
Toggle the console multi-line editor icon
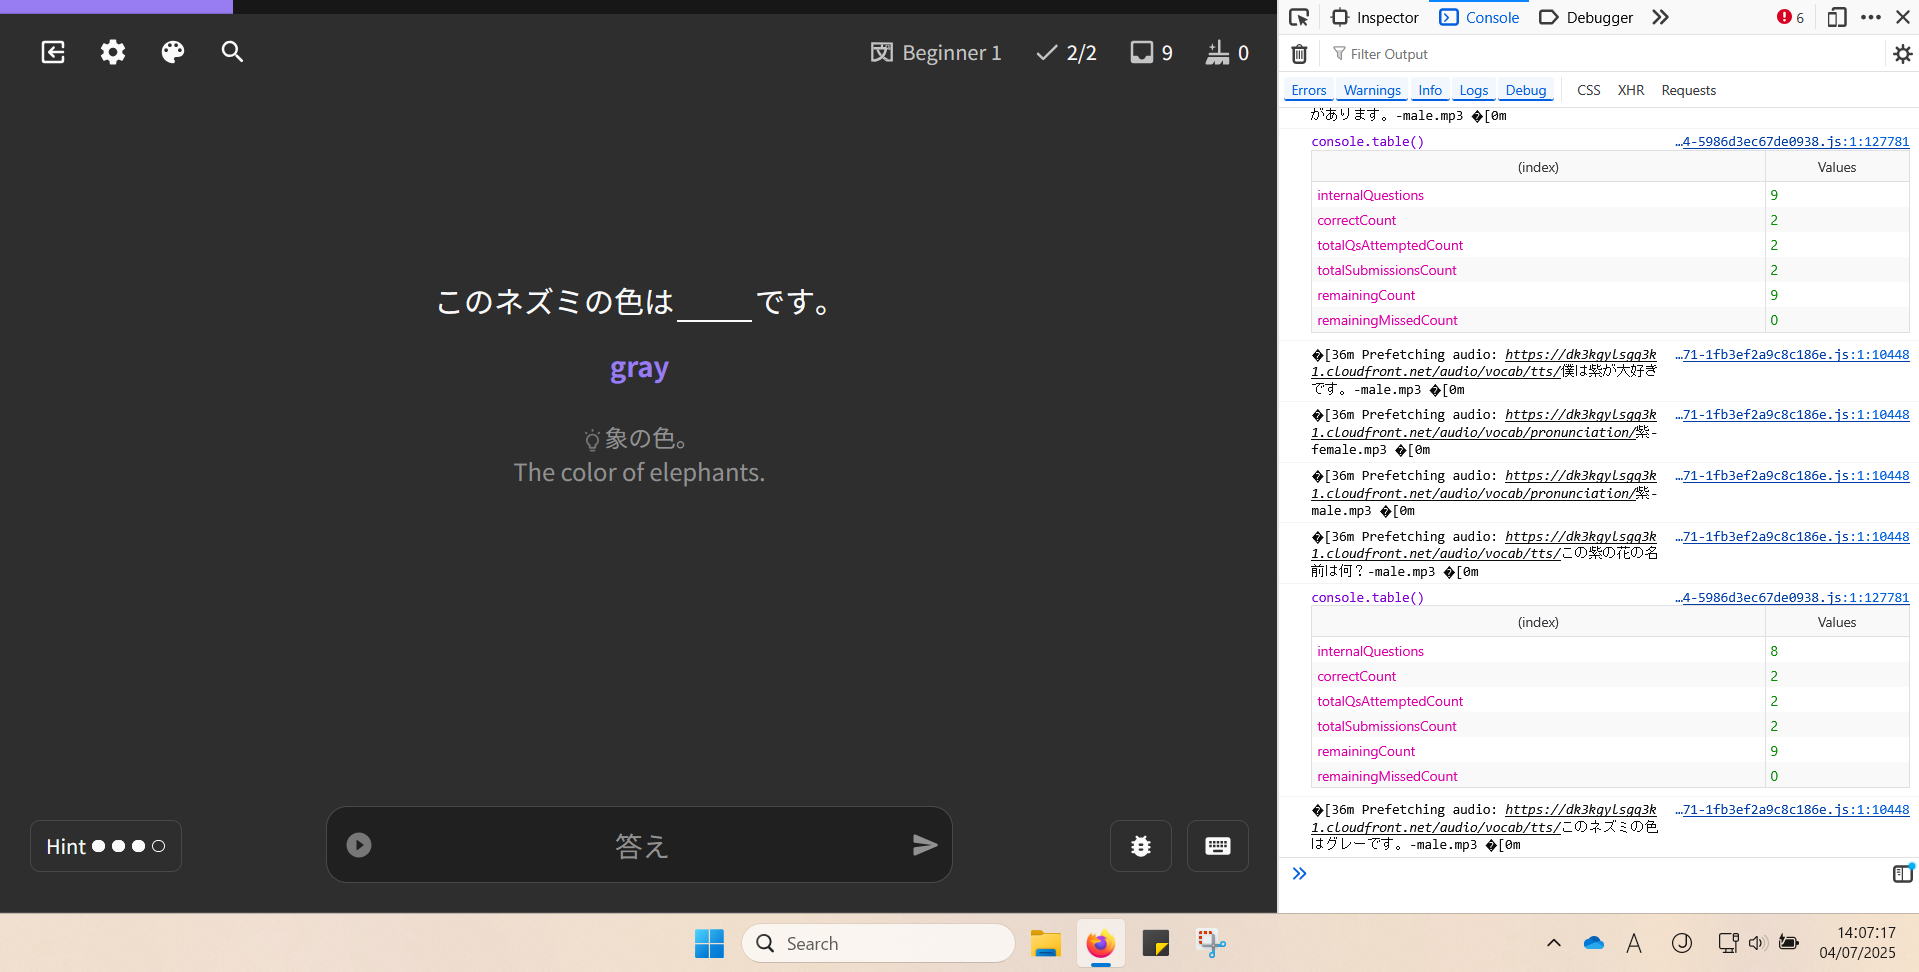[x=1902, y=874]
